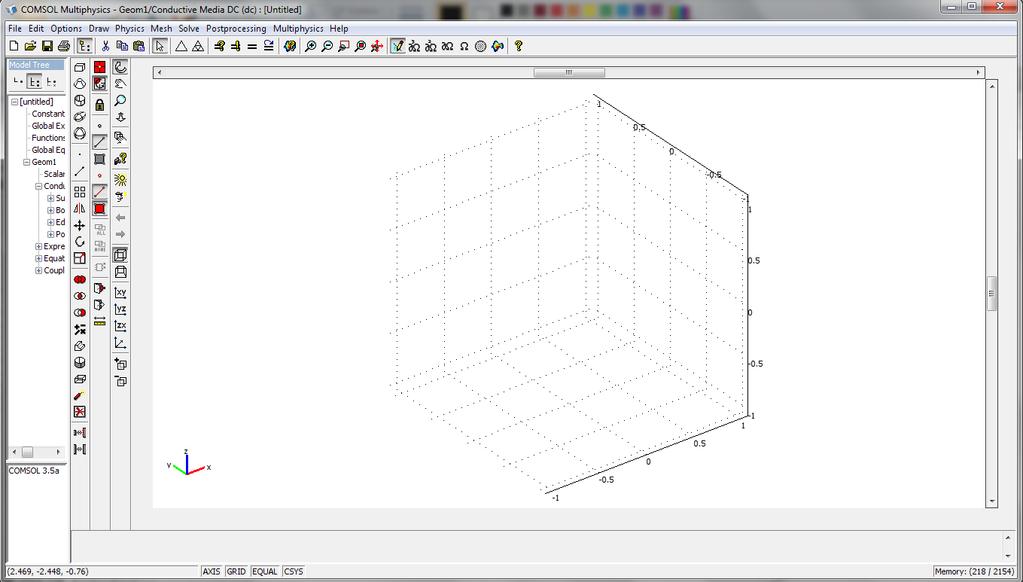Screen dimensions: 1023x582
Task: Collapse the Geom1 tree node
Action: (27, 162)
